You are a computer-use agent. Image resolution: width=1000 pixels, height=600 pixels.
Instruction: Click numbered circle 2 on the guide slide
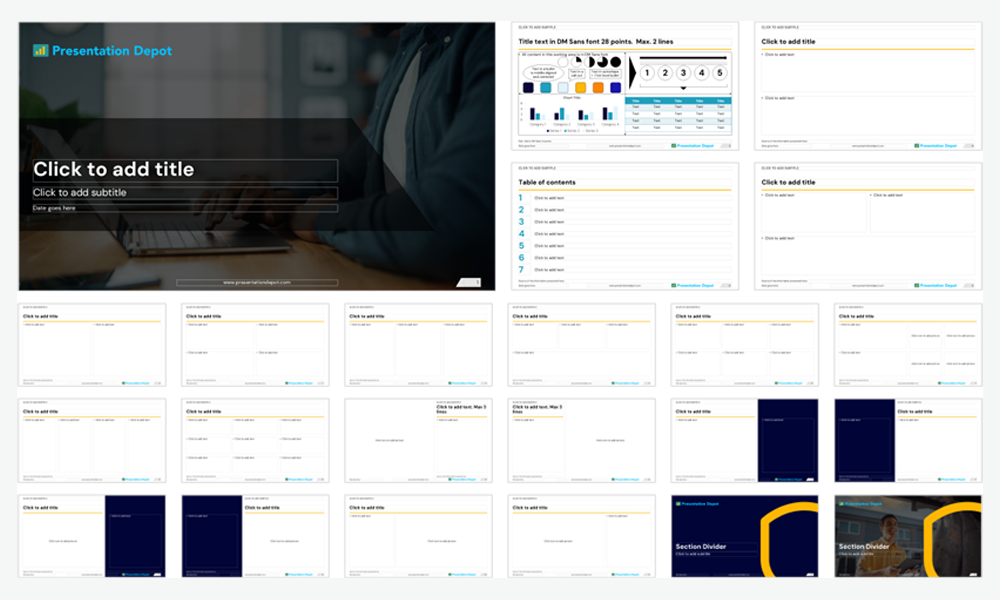(x=665, y=73)
